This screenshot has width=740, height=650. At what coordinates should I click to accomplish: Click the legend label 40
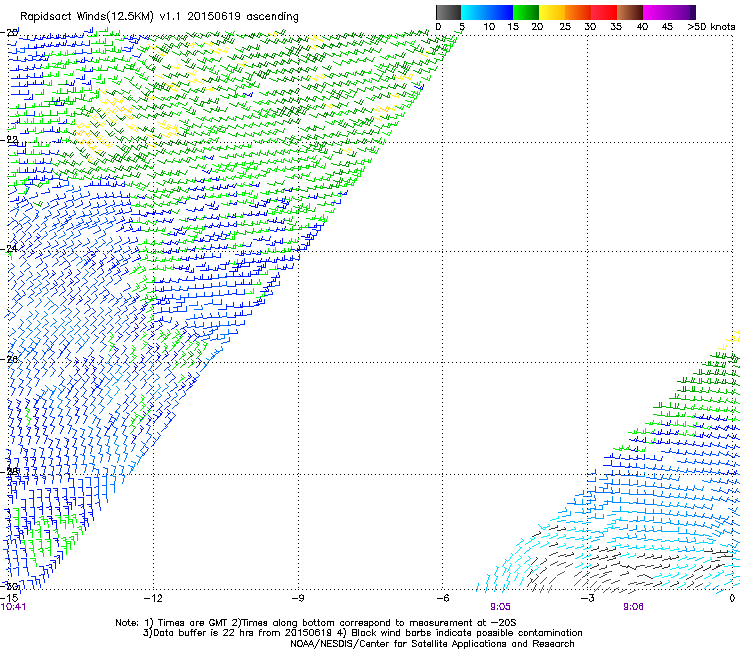click(642, 27)
